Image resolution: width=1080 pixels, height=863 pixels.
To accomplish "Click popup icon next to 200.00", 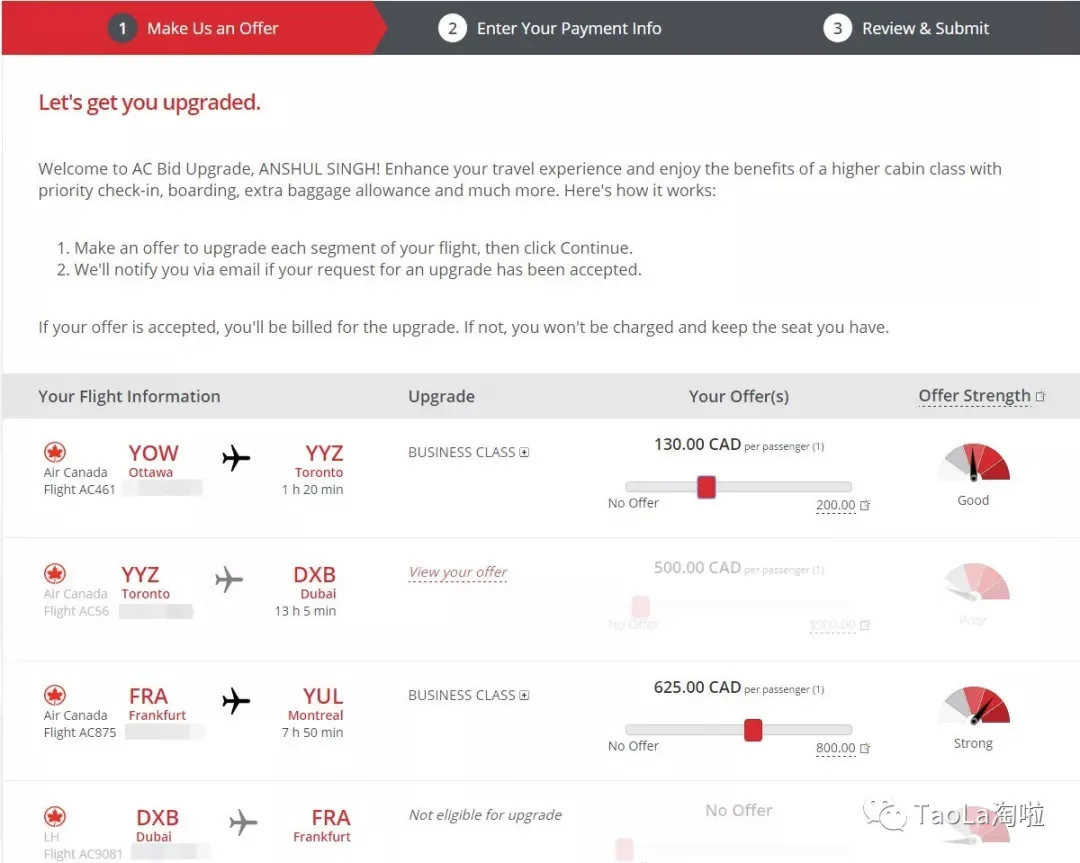I will point(865,505).
